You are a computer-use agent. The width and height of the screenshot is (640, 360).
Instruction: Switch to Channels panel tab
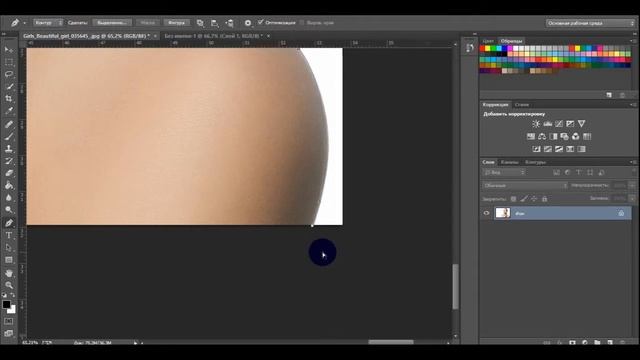(x=509, y=162)
